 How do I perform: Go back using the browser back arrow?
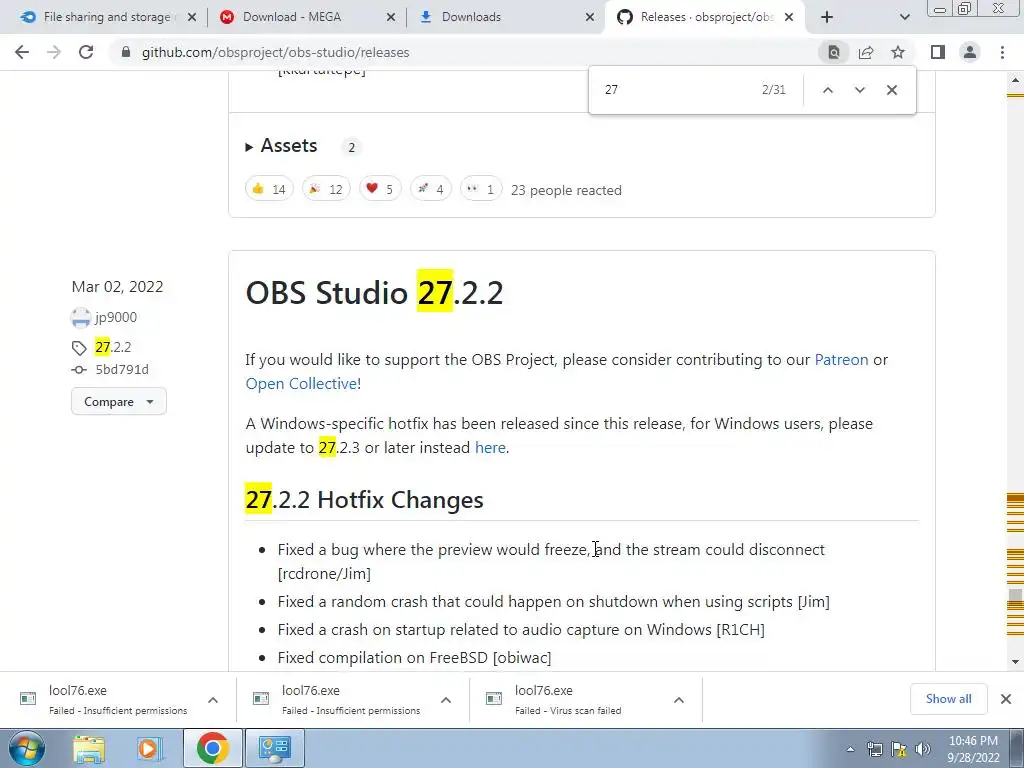click(22, 52)
